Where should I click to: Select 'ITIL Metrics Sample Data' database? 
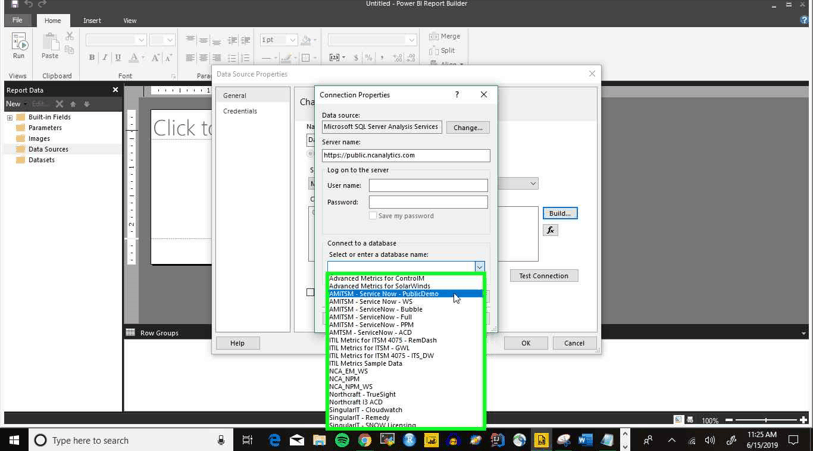coord(405,363)
